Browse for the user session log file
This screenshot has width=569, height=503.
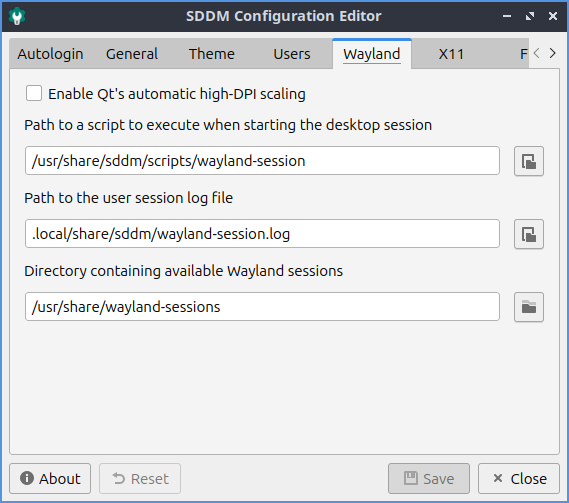pyautogui.click(x=529, y=234)
